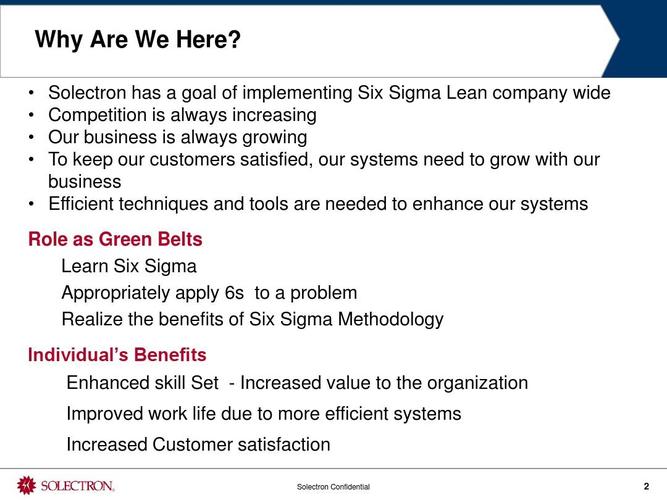Select the bullet about Six Sigma Lean goal
This screenshot has width=667, height=500.
329,93
